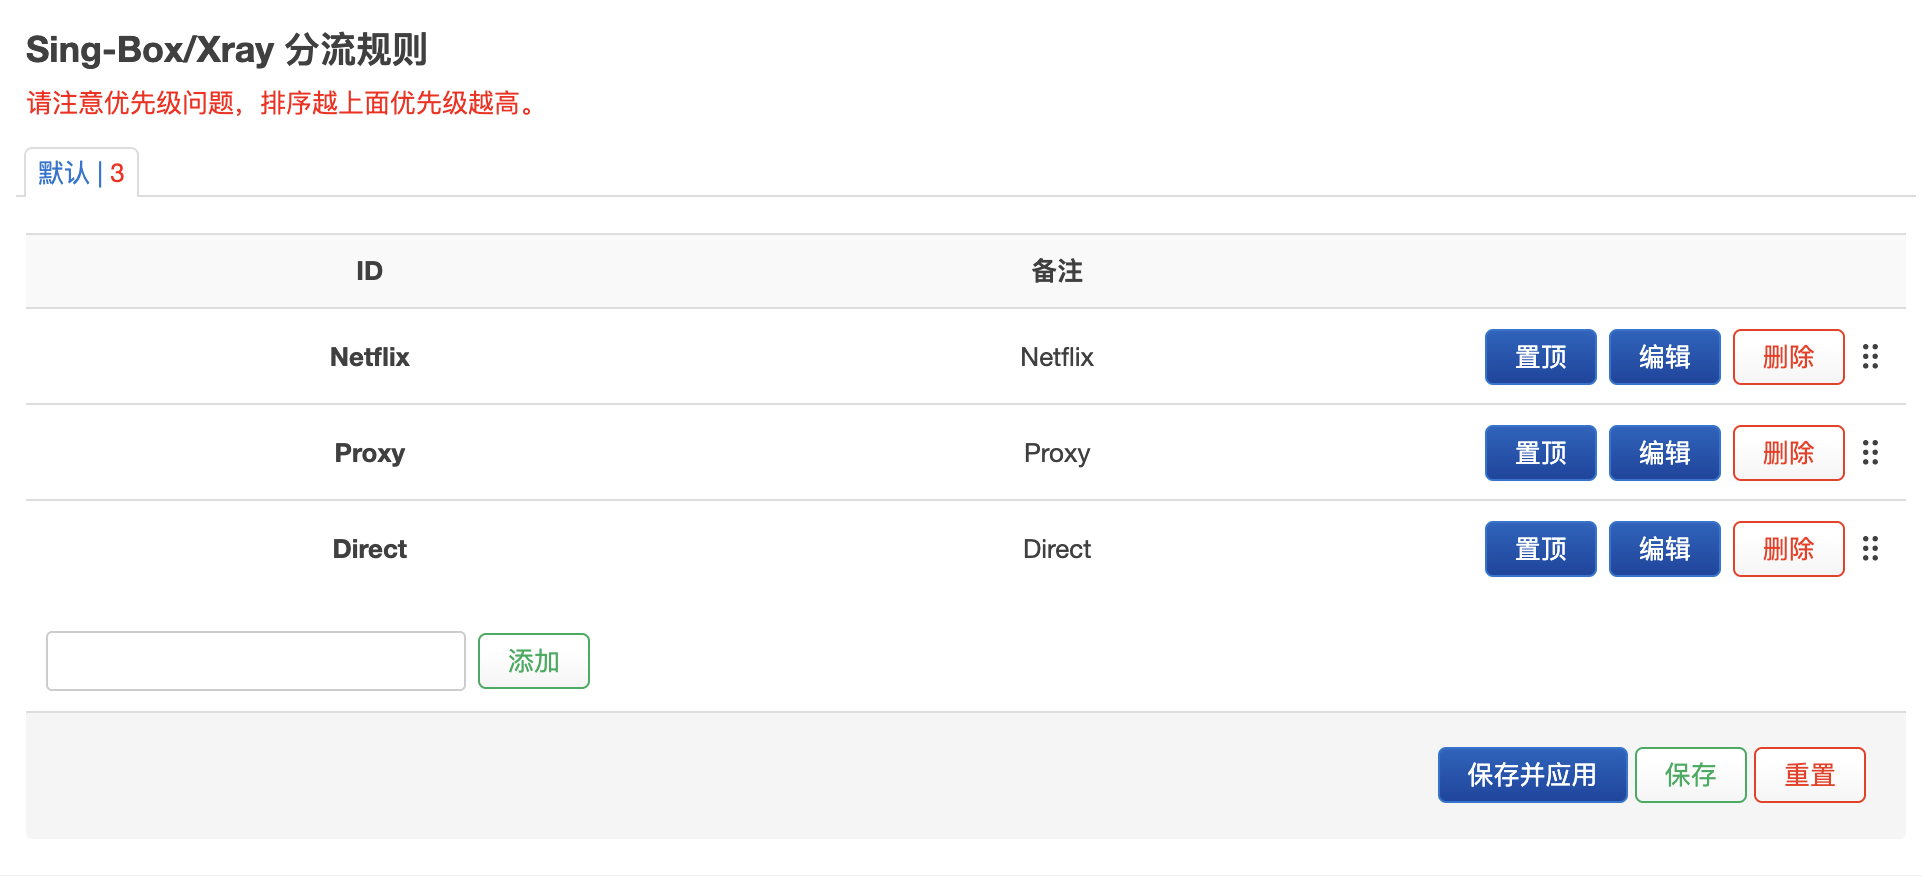Click the red 重置 reset button
Image resolution: width=1922 pixels, height=876 pixels.
[x=1809, y=775]
